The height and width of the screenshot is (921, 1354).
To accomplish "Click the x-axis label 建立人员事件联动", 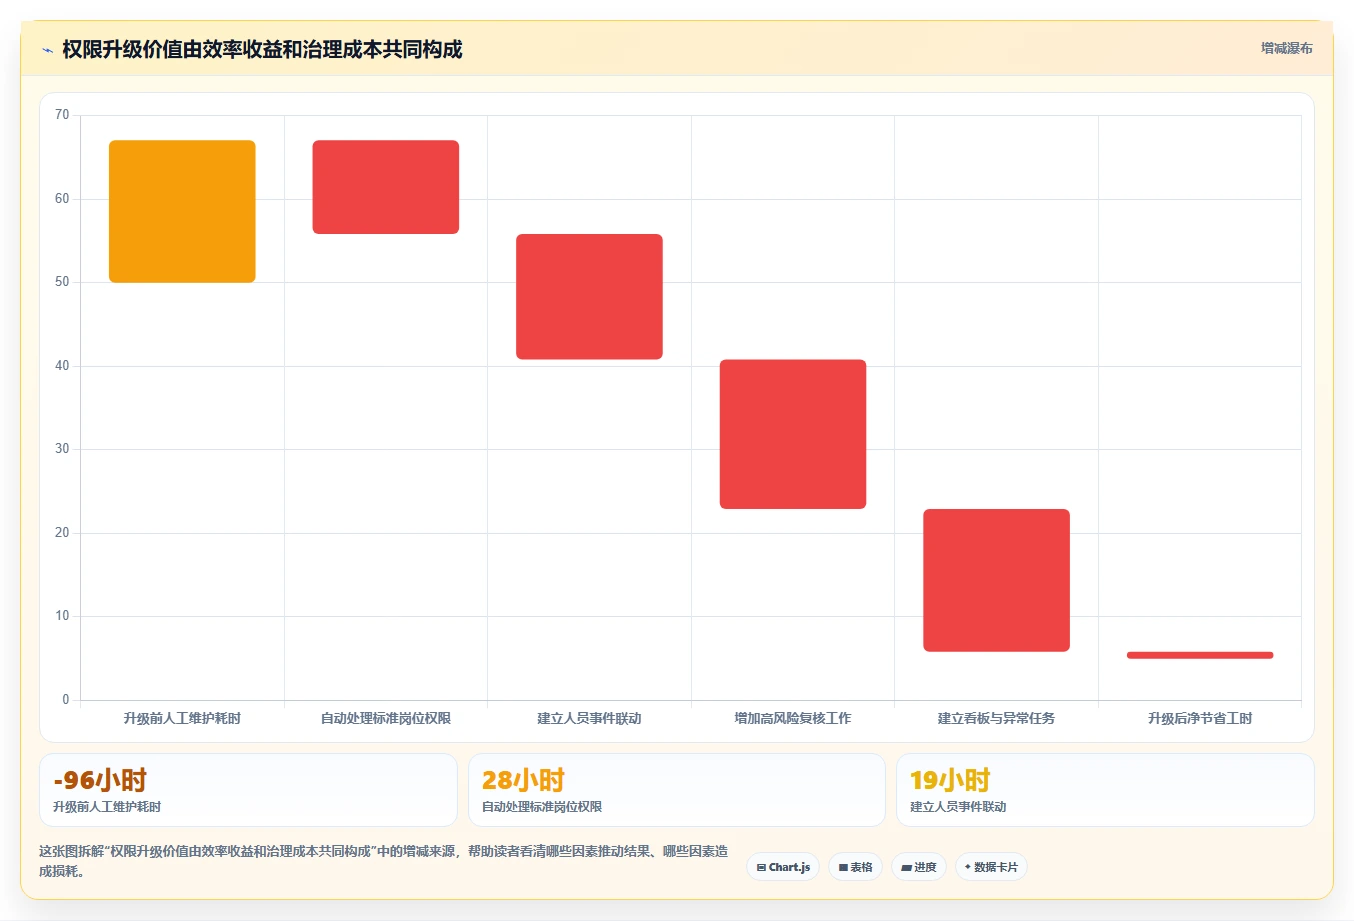I will pos(589,718).
